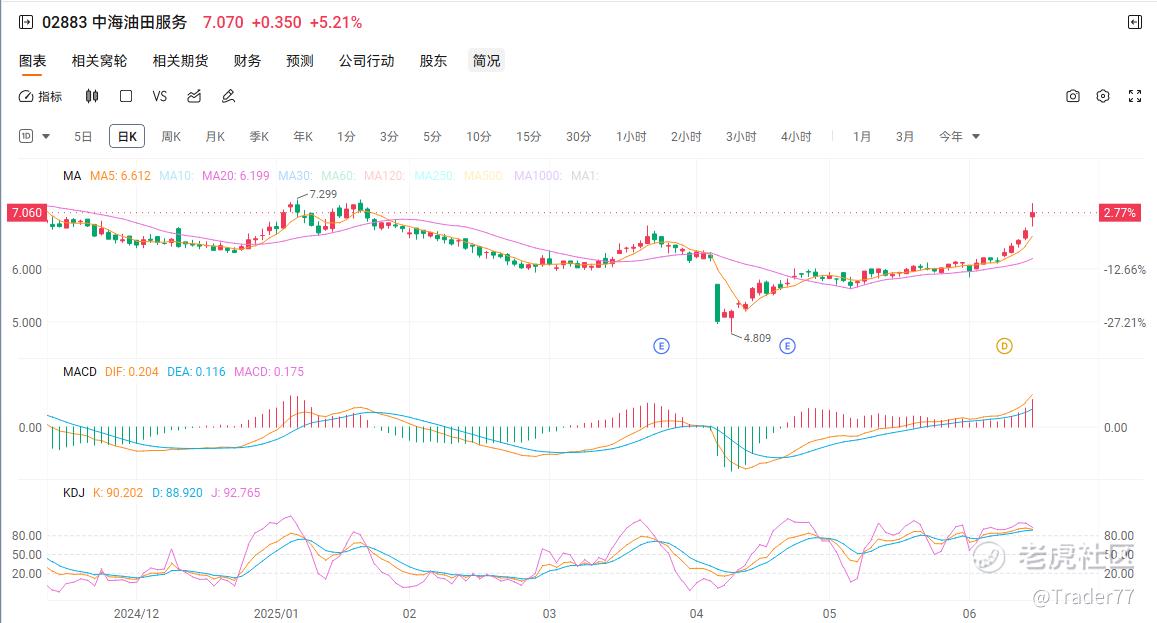Select the 5日 timeframe
The height and width of the screenshot is (623, 1157).
[83, 137]
